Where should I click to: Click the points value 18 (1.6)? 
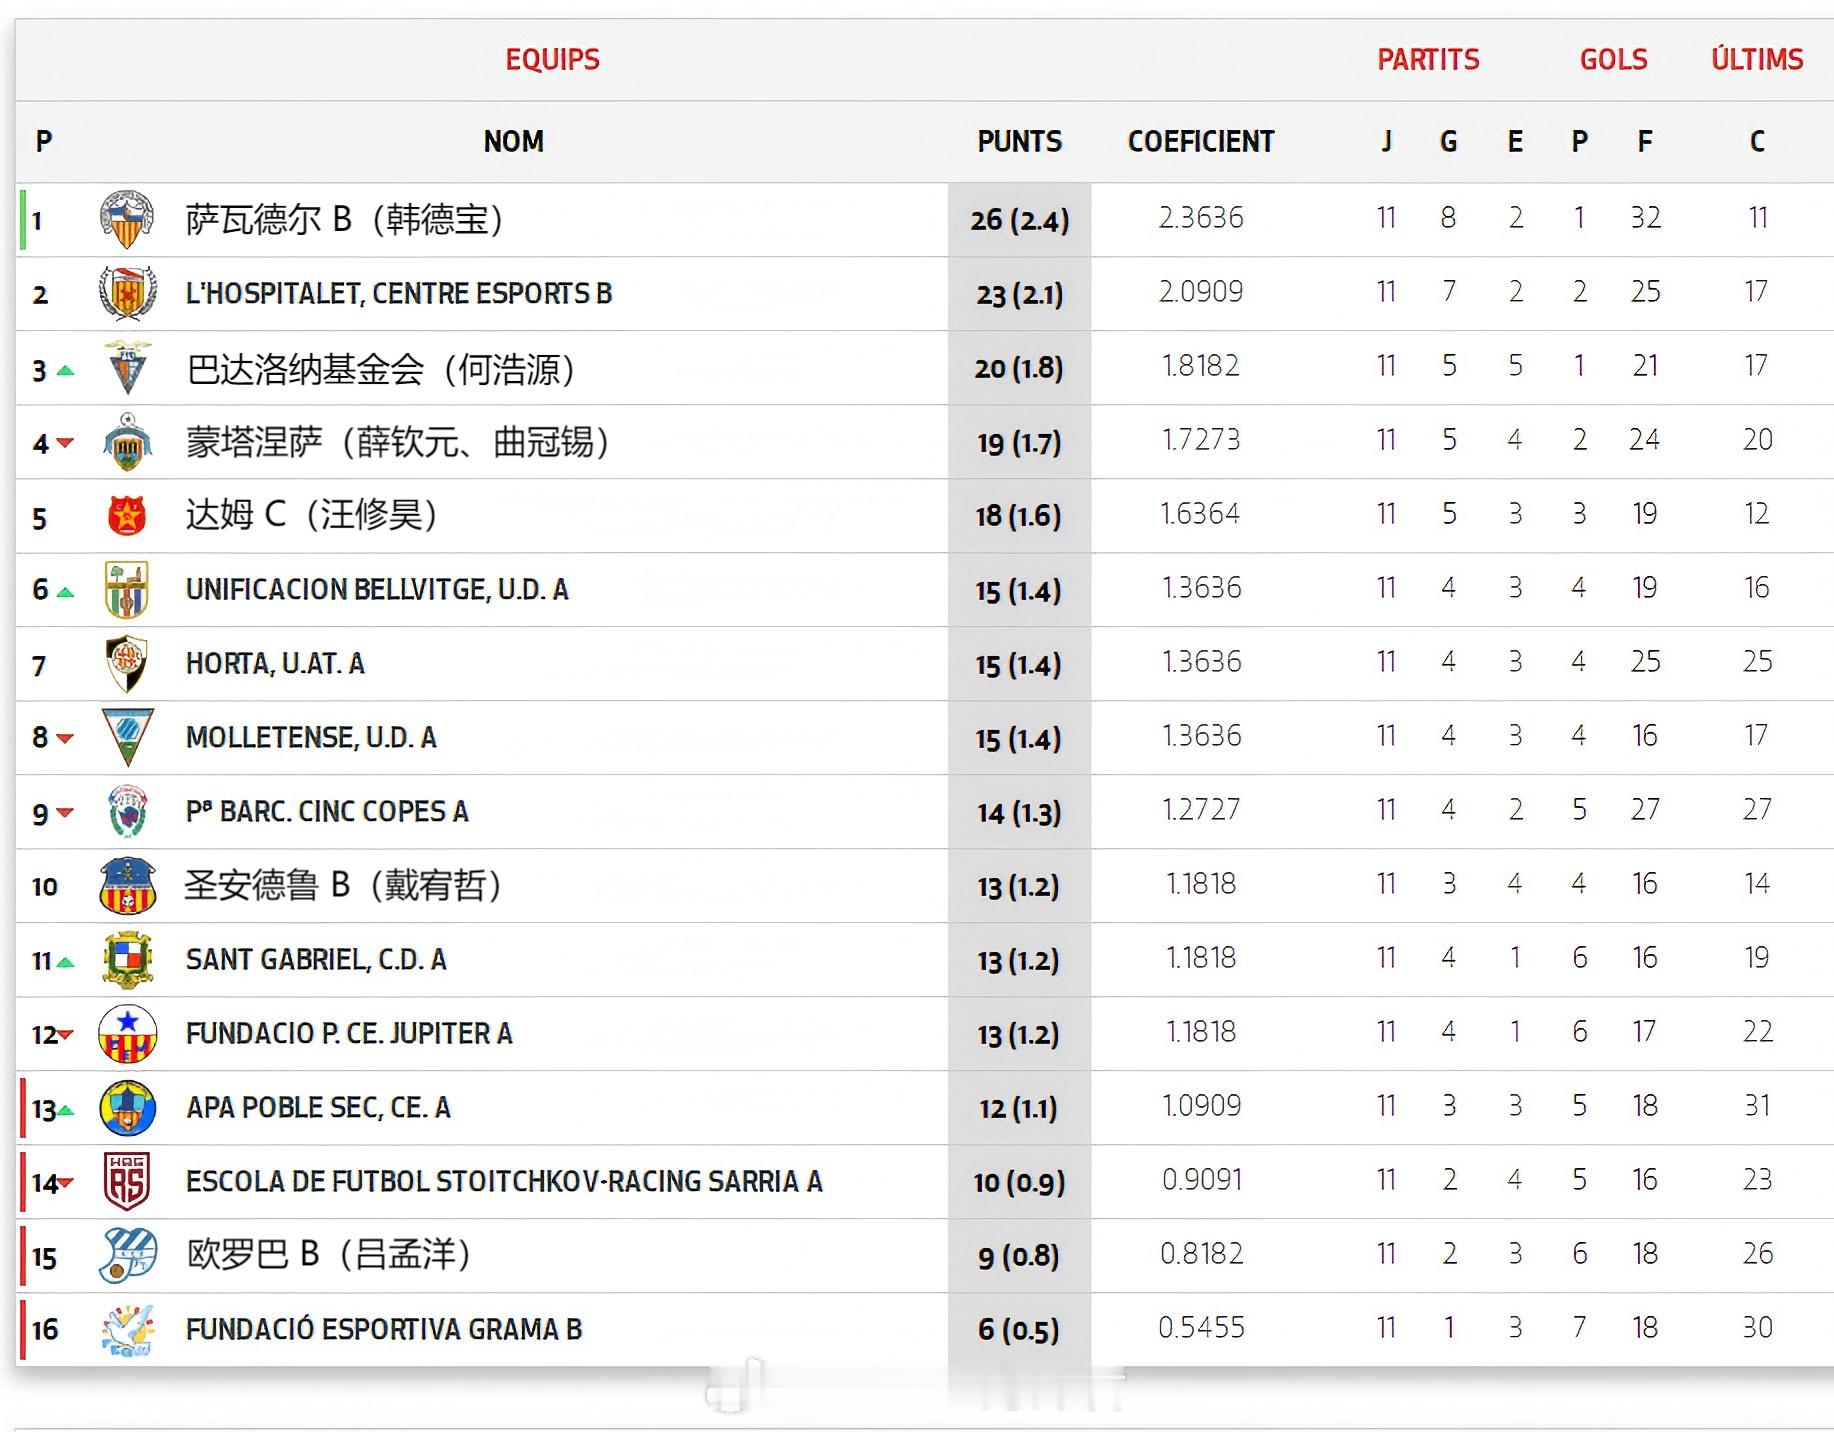[x=1019, y=516]
